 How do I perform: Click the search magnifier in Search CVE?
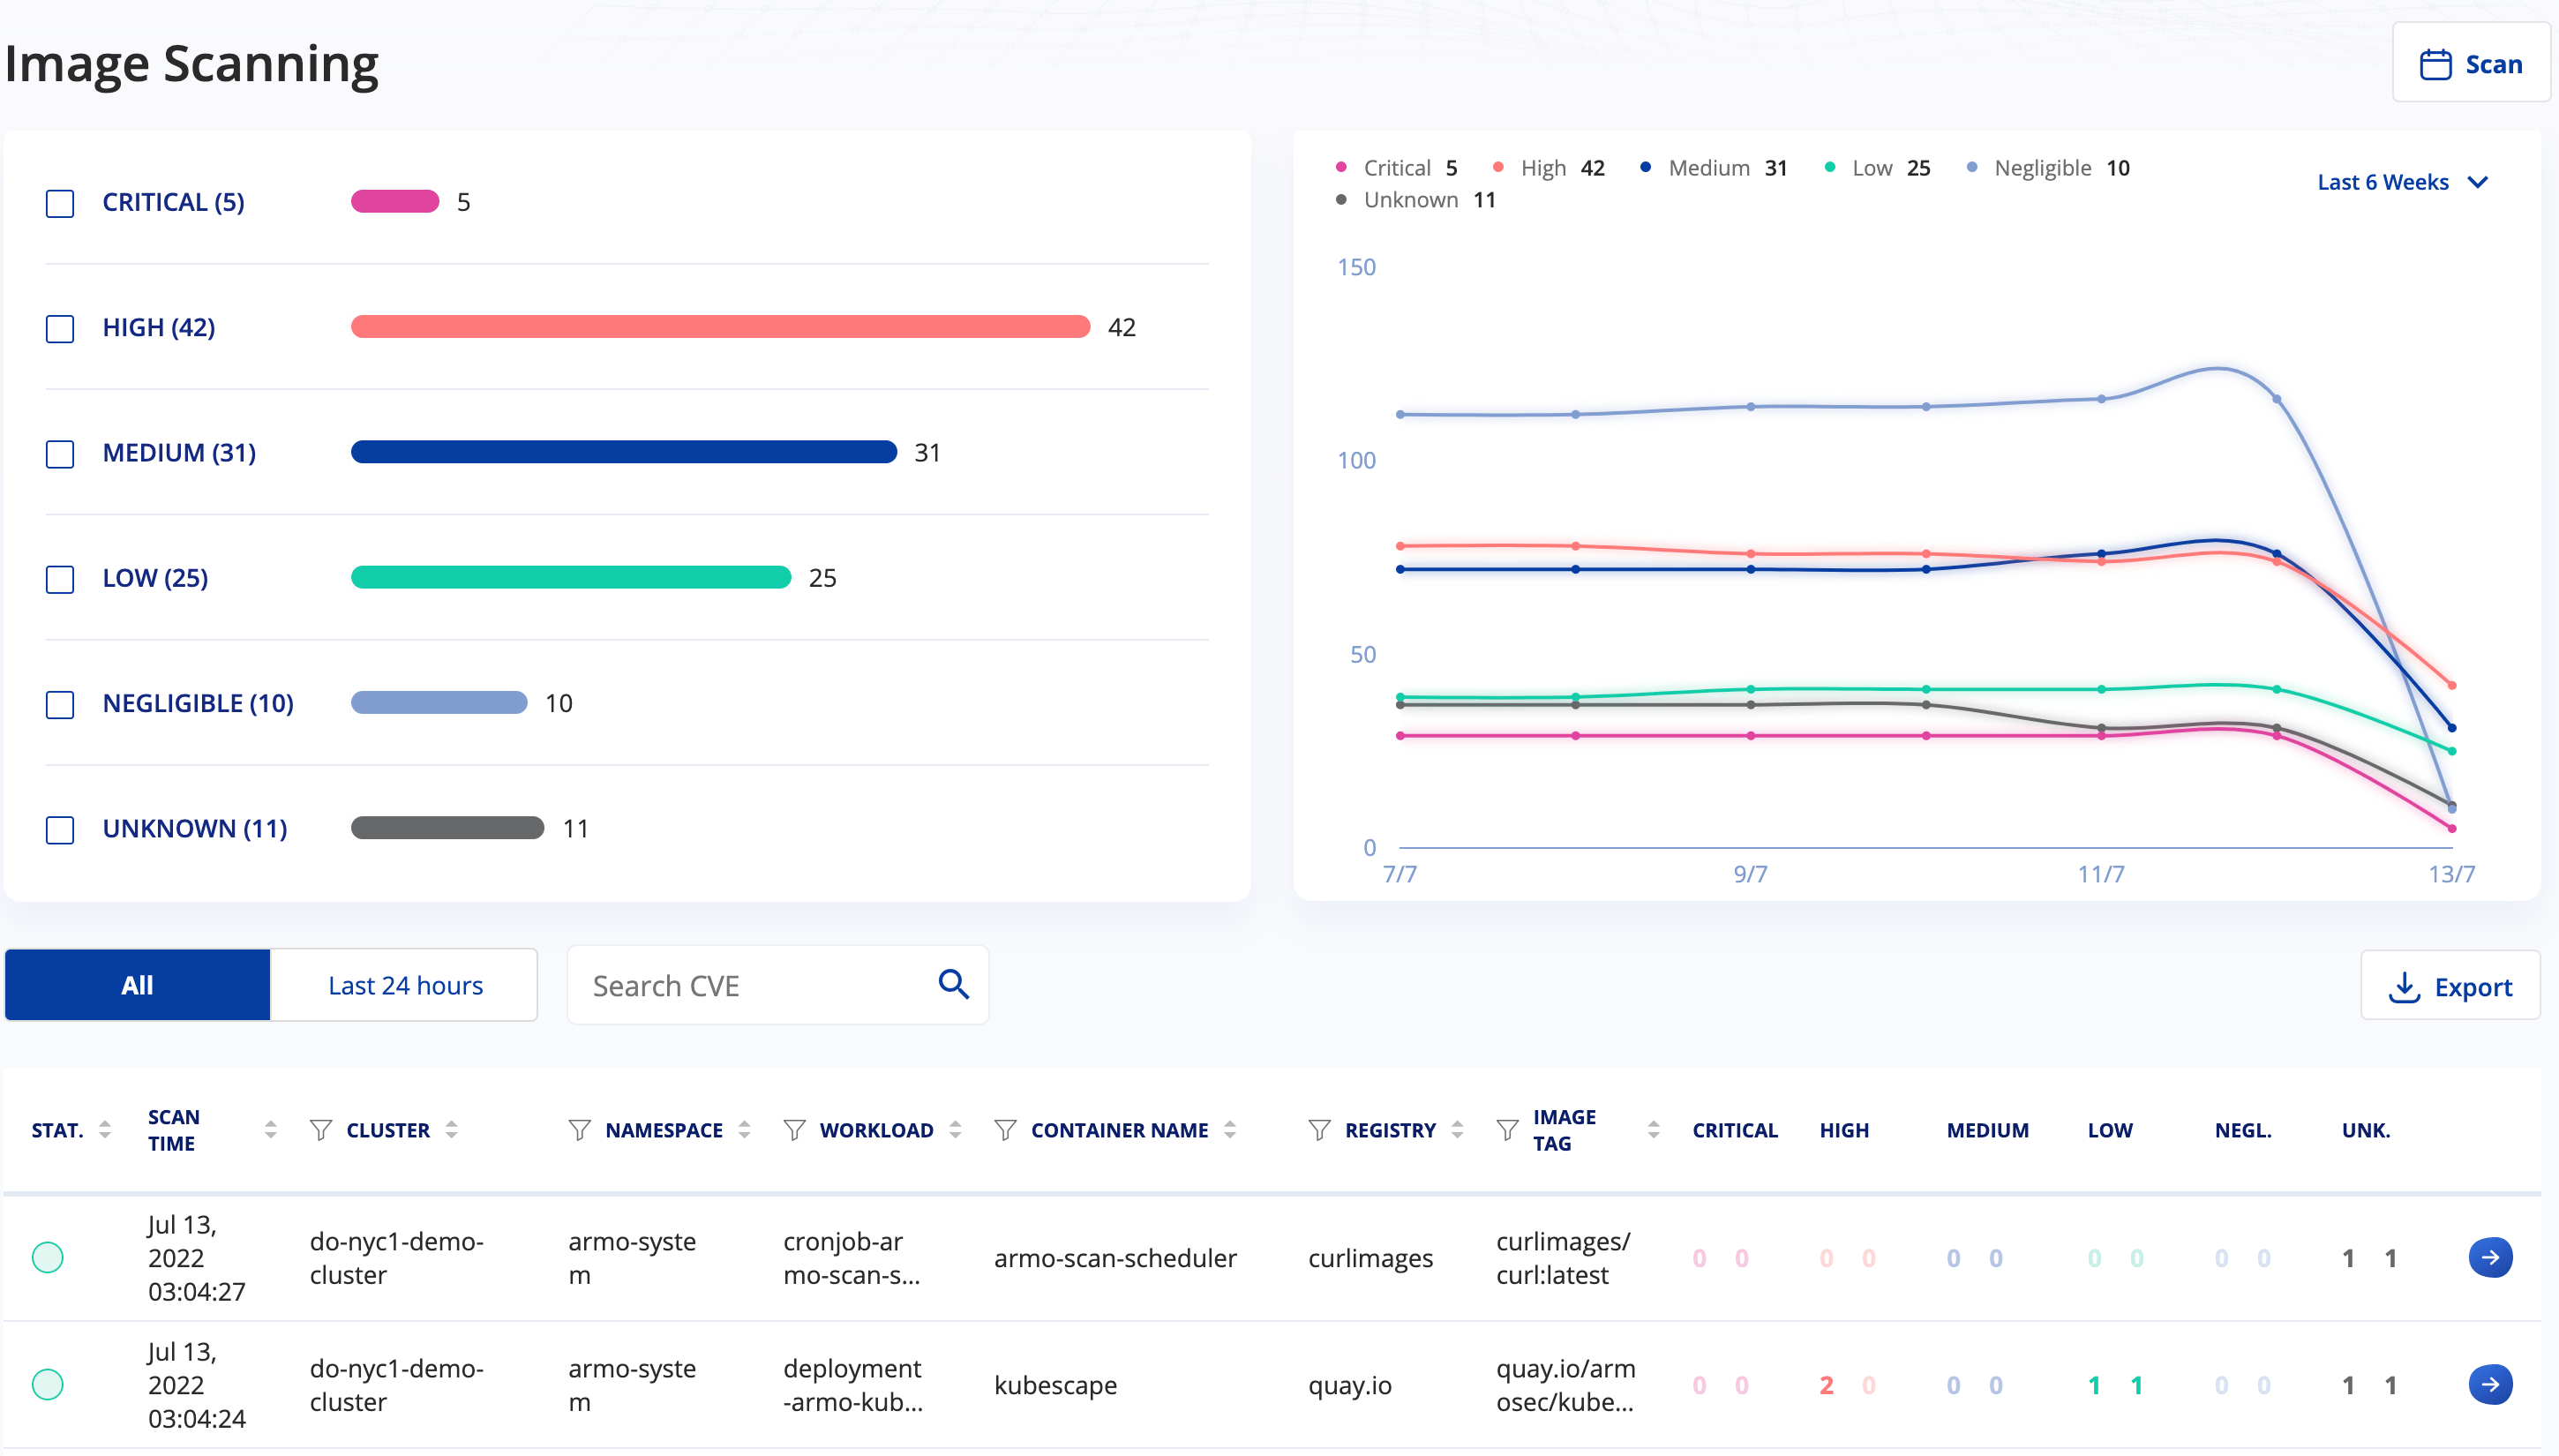pos(953,985)
